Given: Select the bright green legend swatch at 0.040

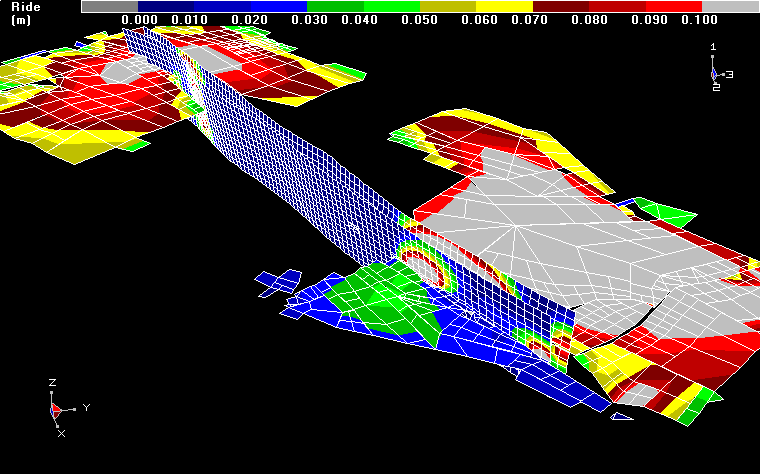Looking at the screenshot, I should click(x=392, y=6).
